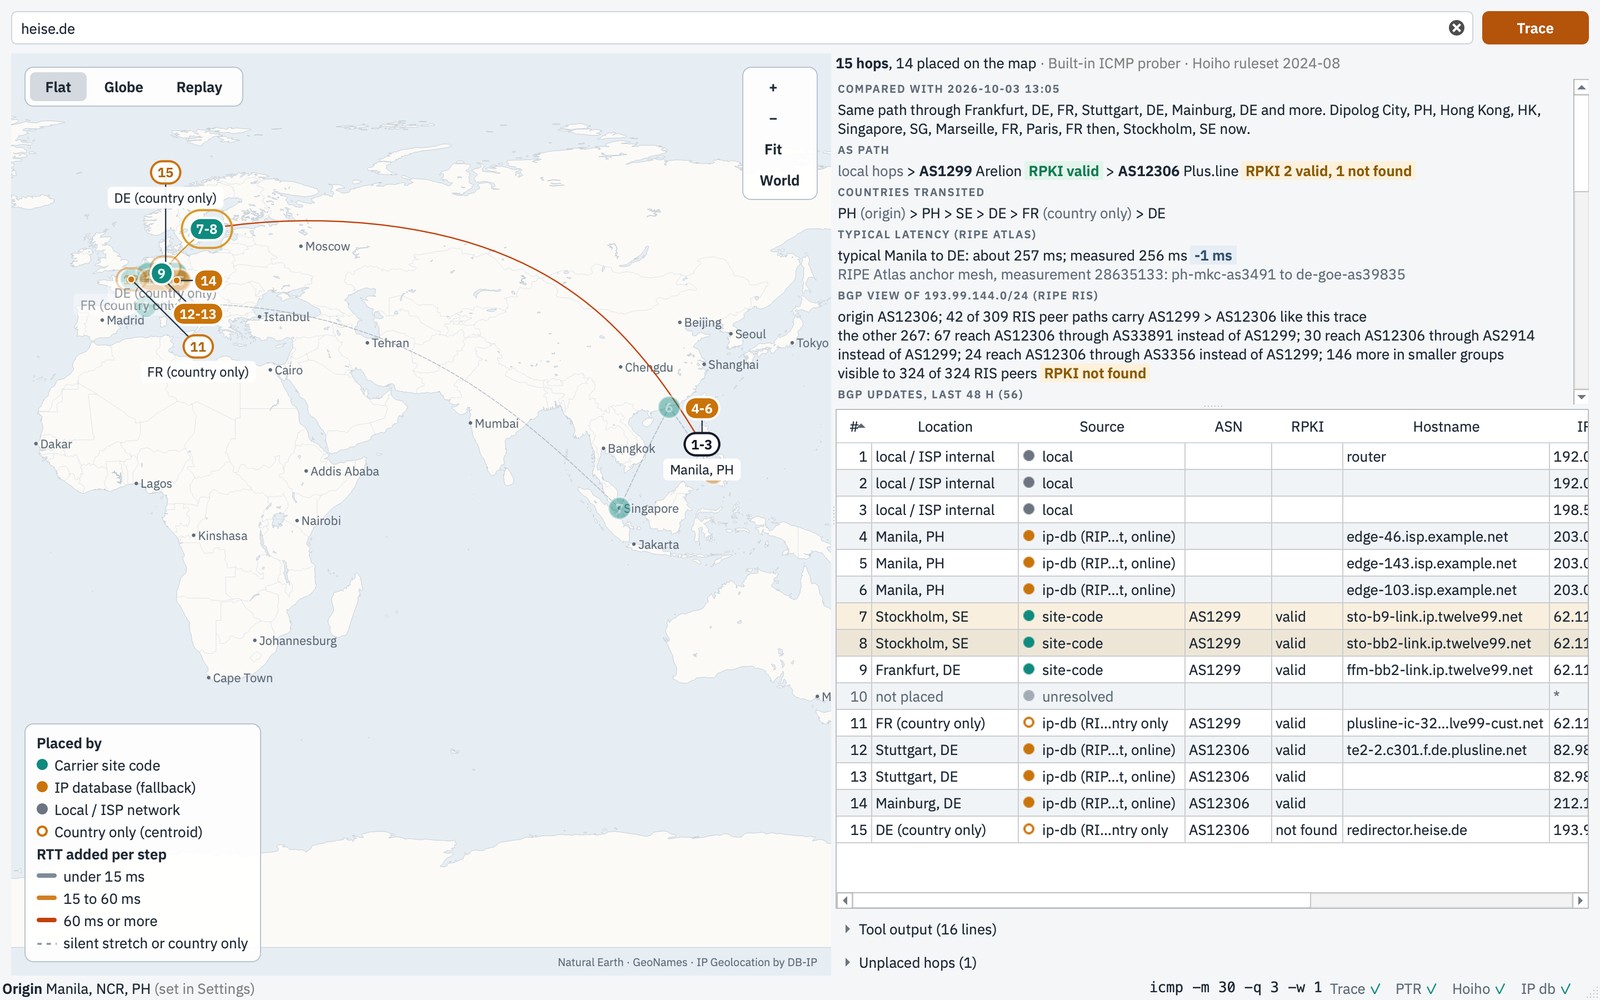1600x1000 pixels.
Task: Select the hop 7 Stockholm row
Action: click(x=1212, y=616)
